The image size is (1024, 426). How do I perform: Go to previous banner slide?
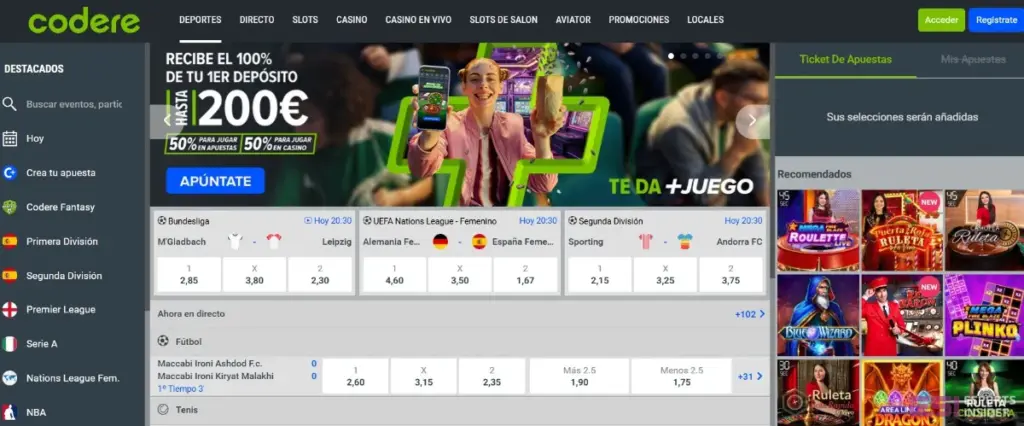click(x=166, y=120)
